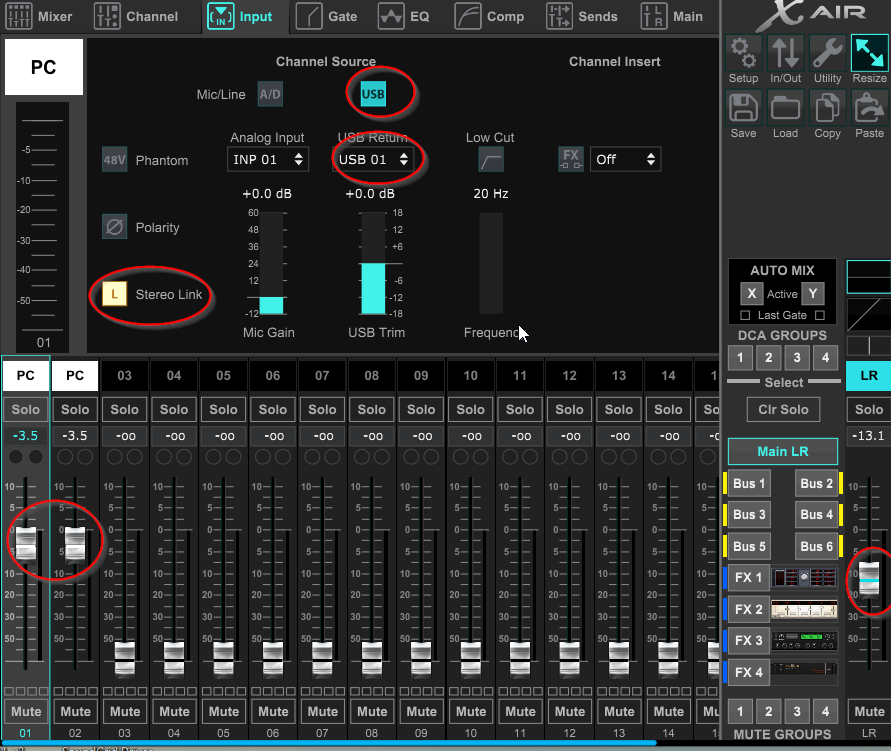Check the right Last Gate checkbox

tap(819, 315)
